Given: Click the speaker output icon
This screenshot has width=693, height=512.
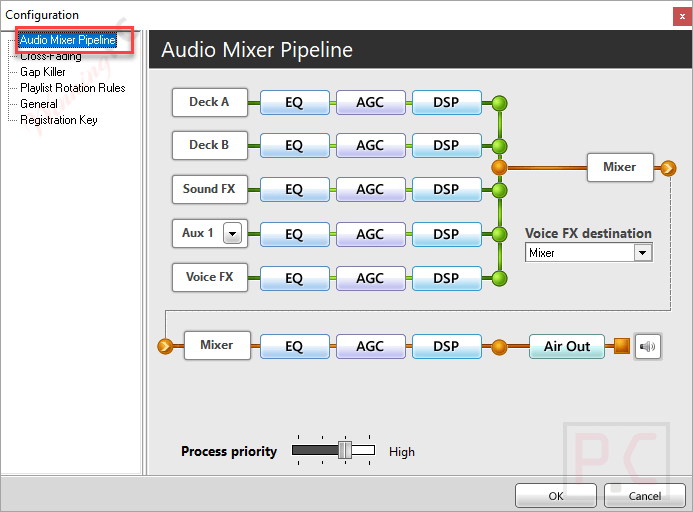Looking at the screenshot, I should pos(647,346).
